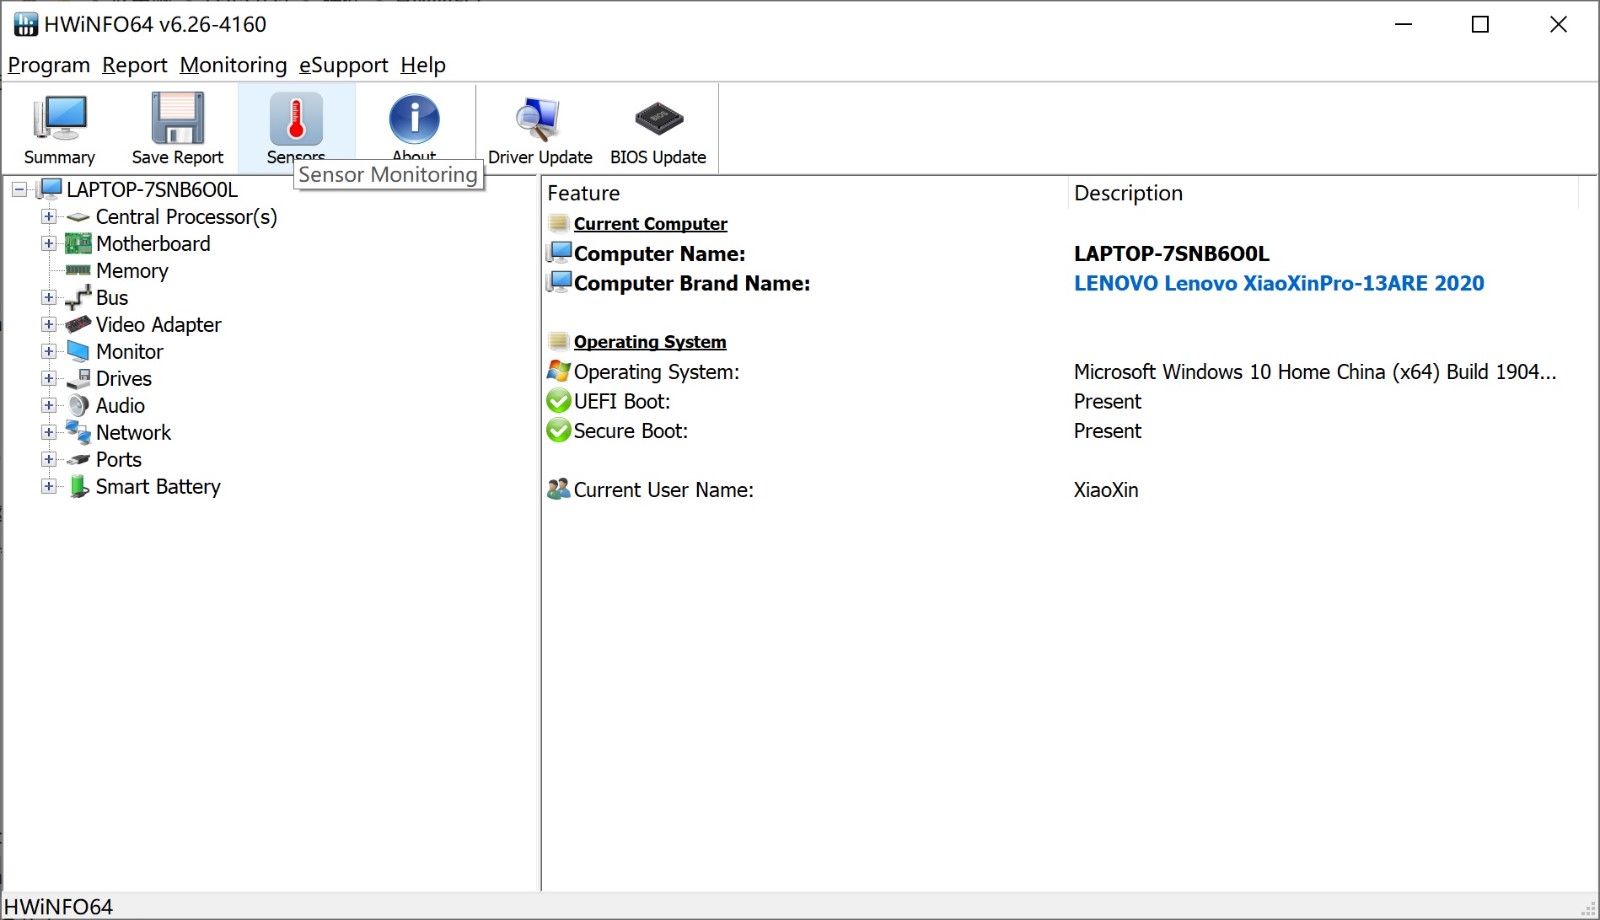Collapse the LAPTOP-7SNB6O0L root tree
This screenshot has width=1600, height=920.
pos(19,190)
